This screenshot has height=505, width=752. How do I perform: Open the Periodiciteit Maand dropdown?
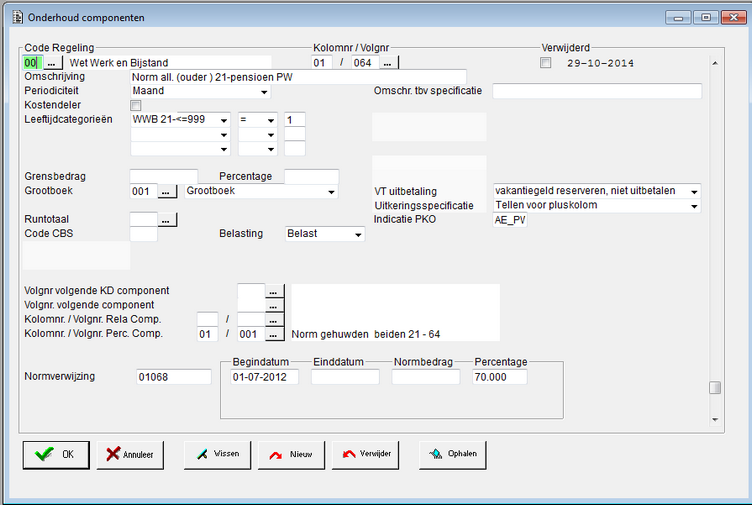click(x=264, y=92)
